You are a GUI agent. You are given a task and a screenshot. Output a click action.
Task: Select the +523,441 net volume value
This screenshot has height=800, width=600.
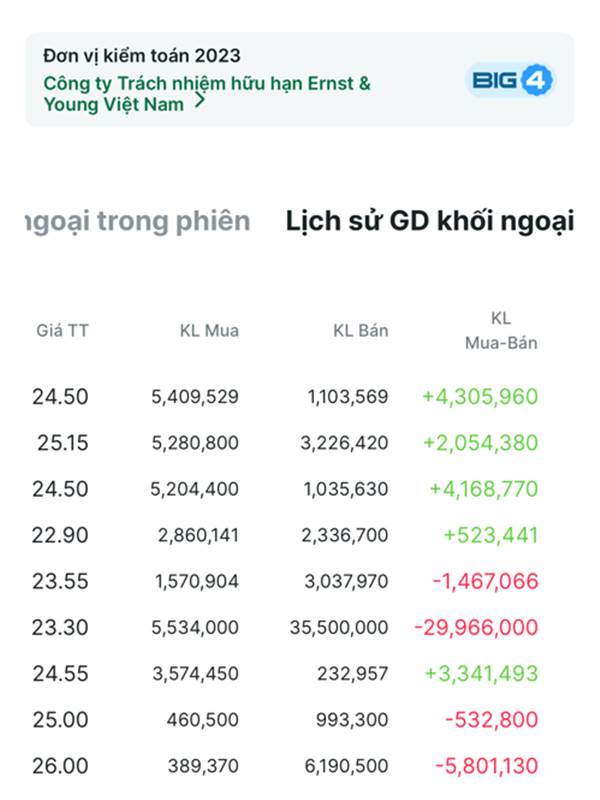[x=490, y=536]
